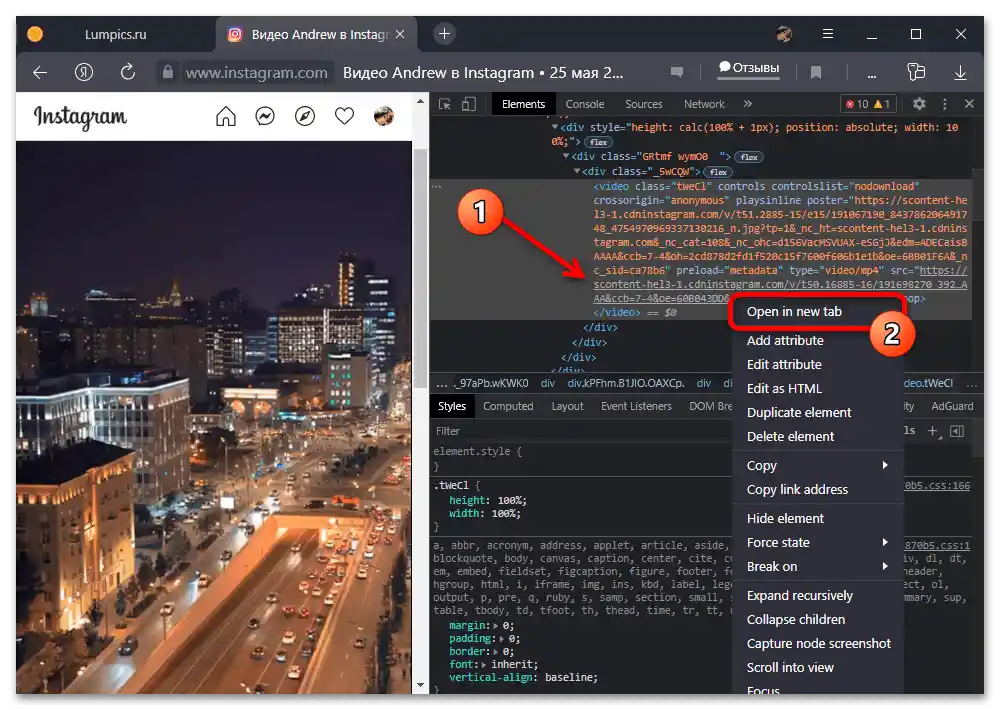This screenshot has height=710, width=1000.
Task: Click the div.kPFhm.B1JIO.OAXCp breadcrumb
Action: coord(625,383)
